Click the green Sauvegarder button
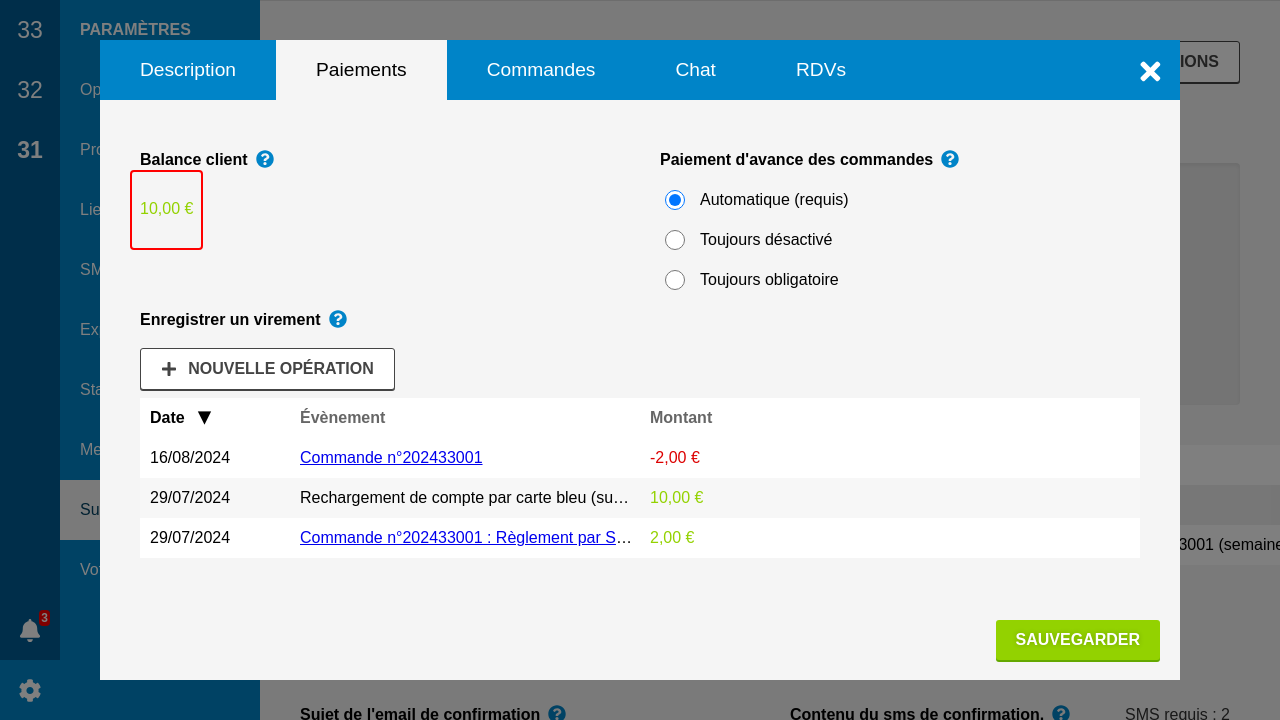 [x=1077, y=640]
